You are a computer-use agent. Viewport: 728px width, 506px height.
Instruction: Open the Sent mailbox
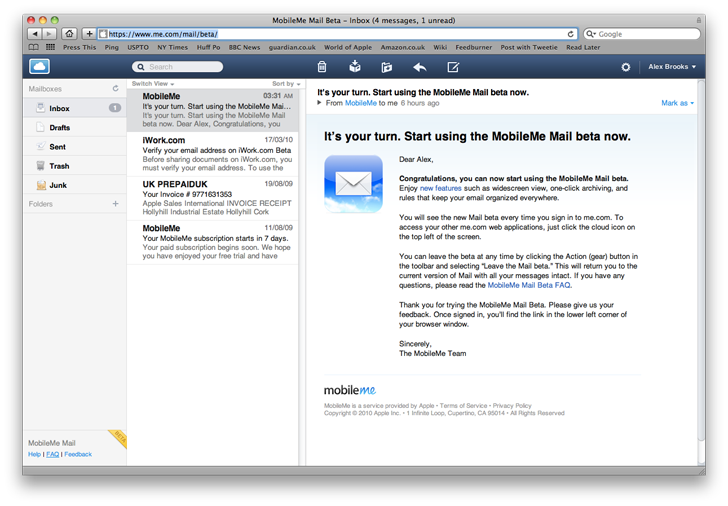[x=75, y=147]
